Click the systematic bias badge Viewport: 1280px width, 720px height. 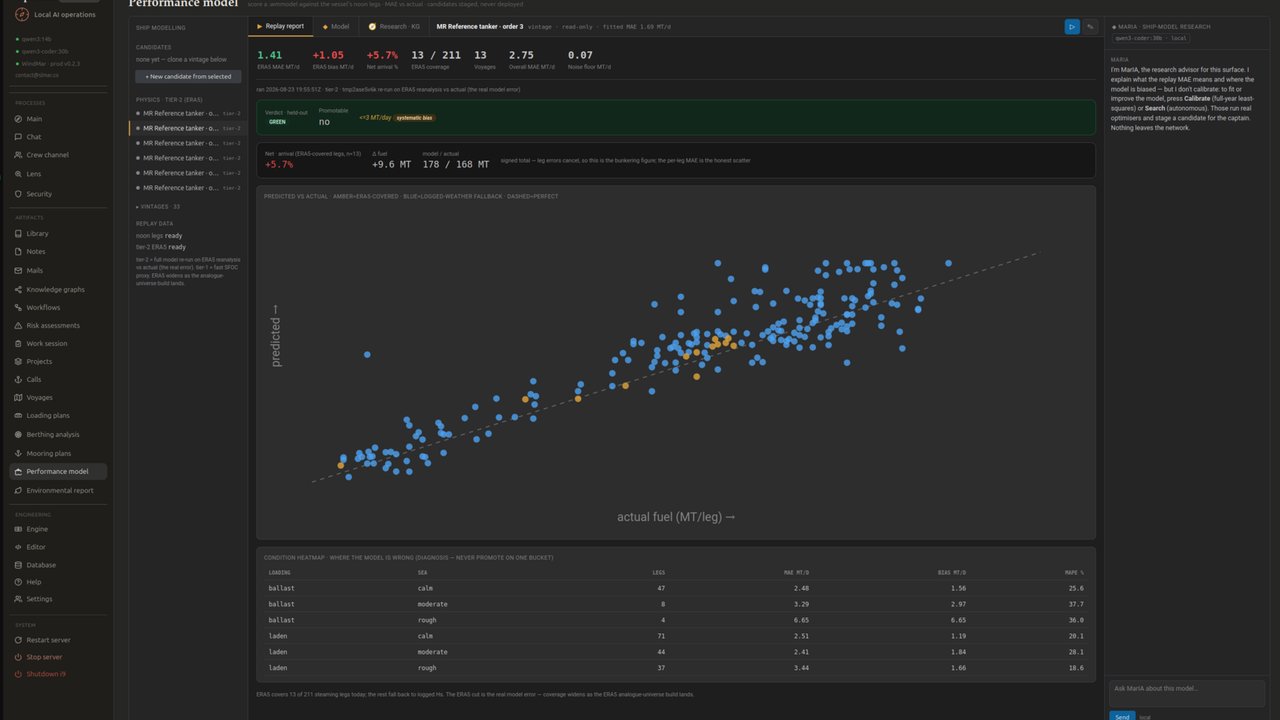click(x=414, y=118)
